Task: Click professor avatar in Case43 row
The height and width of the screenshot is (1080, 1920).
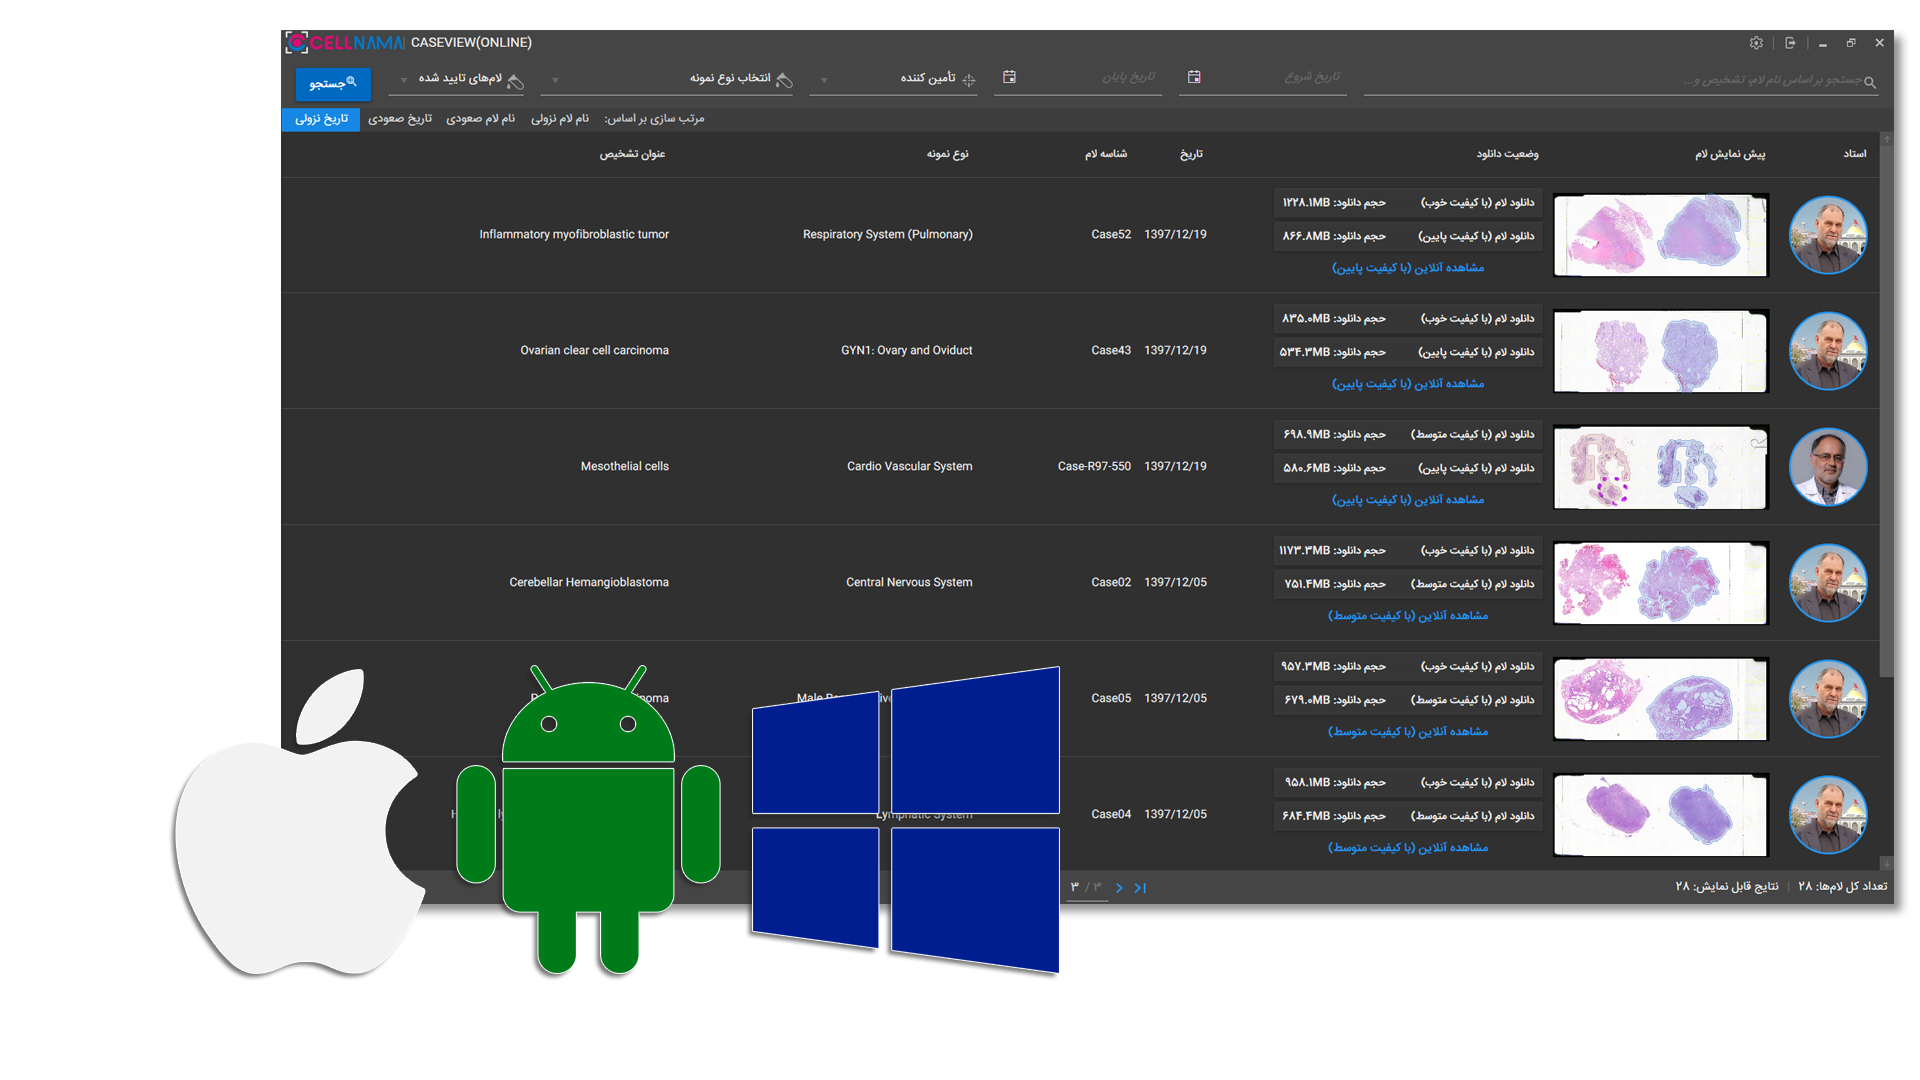Action: pos(1828,351)
